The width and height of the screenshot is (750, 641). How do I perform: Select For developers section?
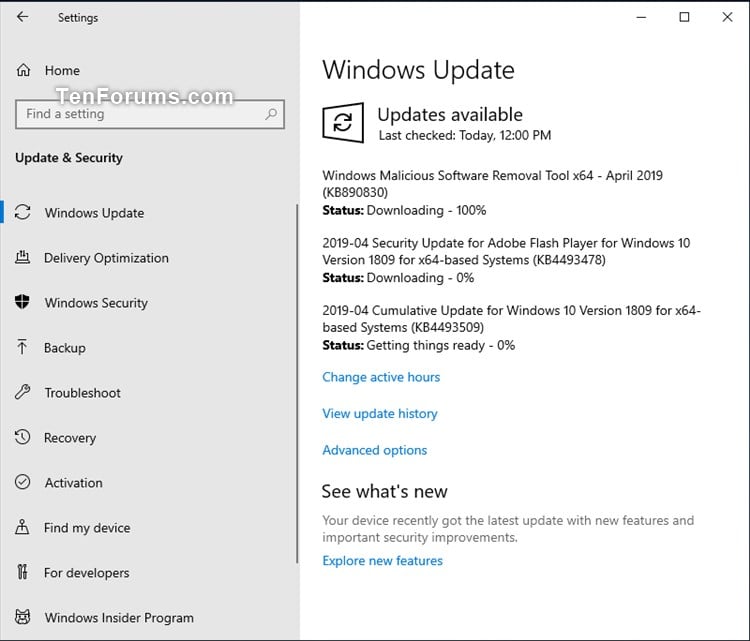click(87, 573)
